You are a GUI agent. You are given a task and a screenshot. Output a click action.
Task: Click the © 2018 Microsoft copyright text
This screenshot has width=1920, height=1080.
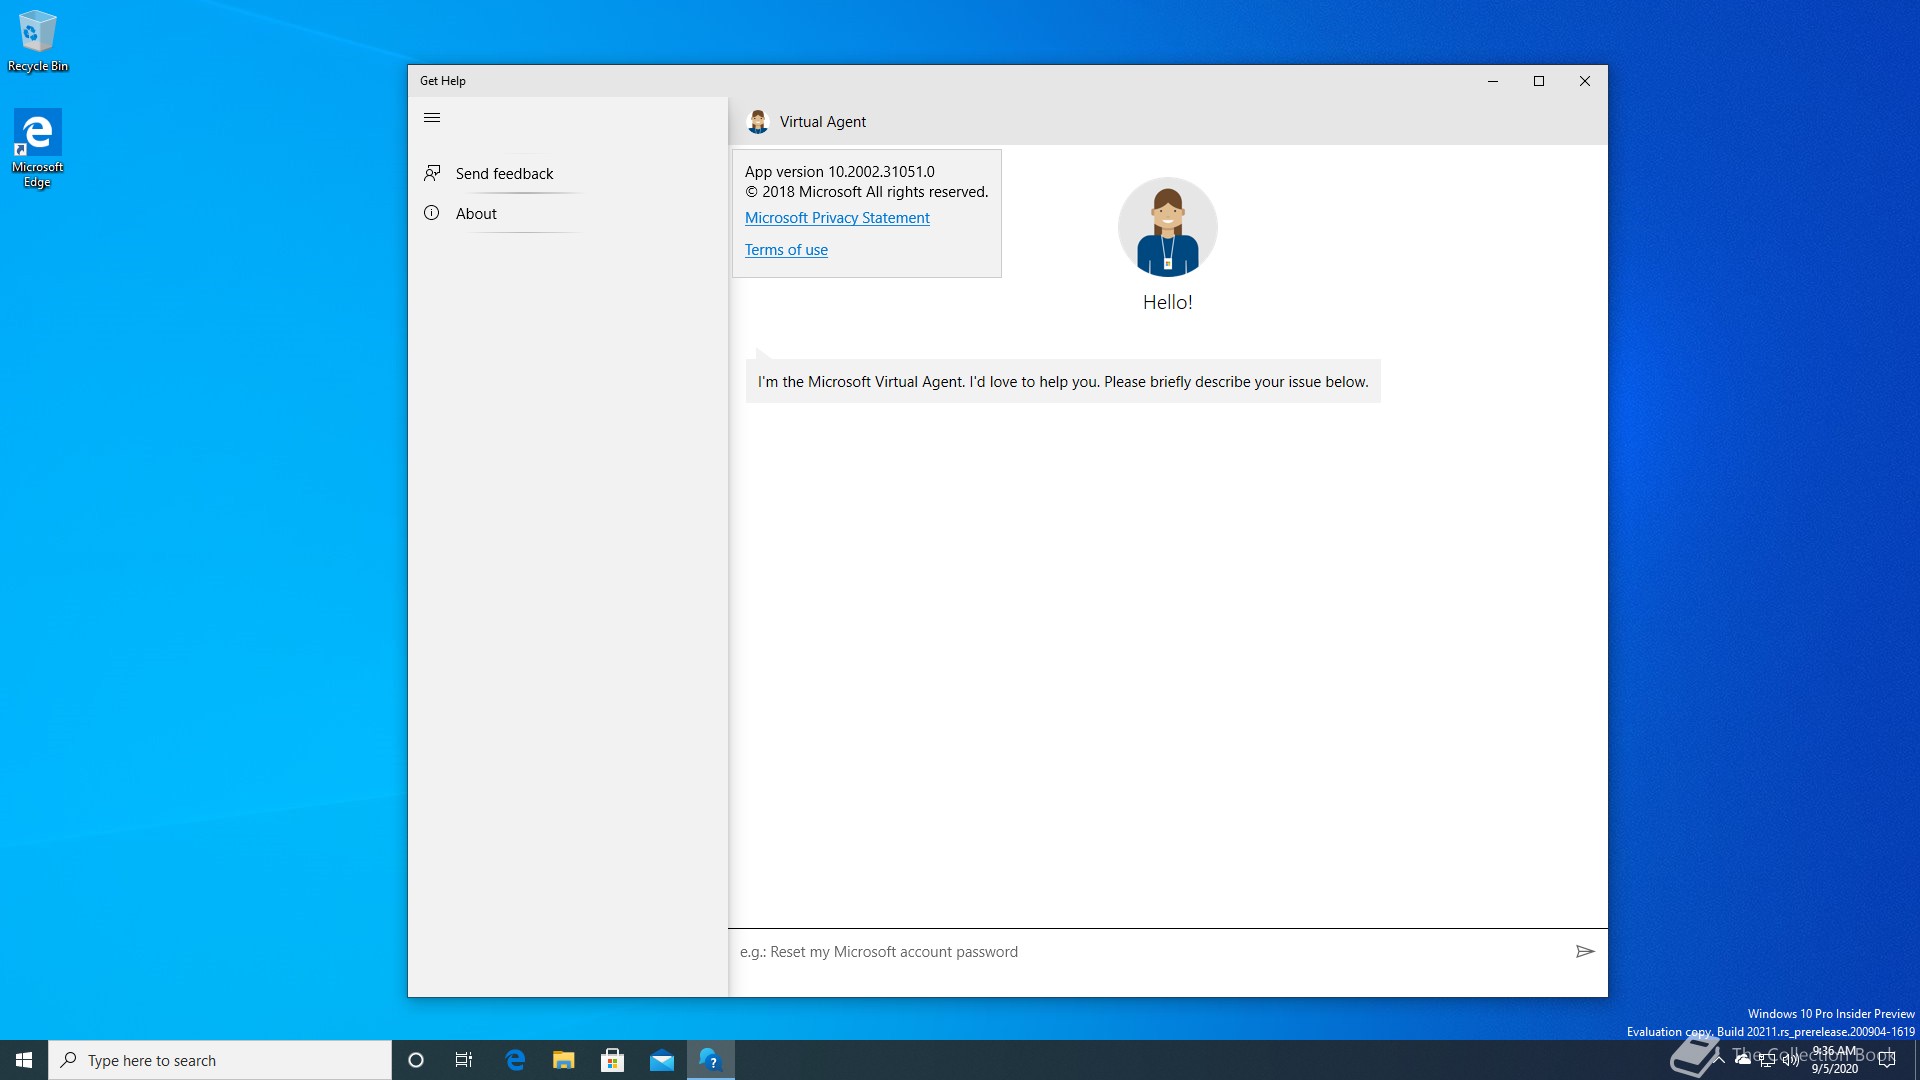tap(866, 192)
